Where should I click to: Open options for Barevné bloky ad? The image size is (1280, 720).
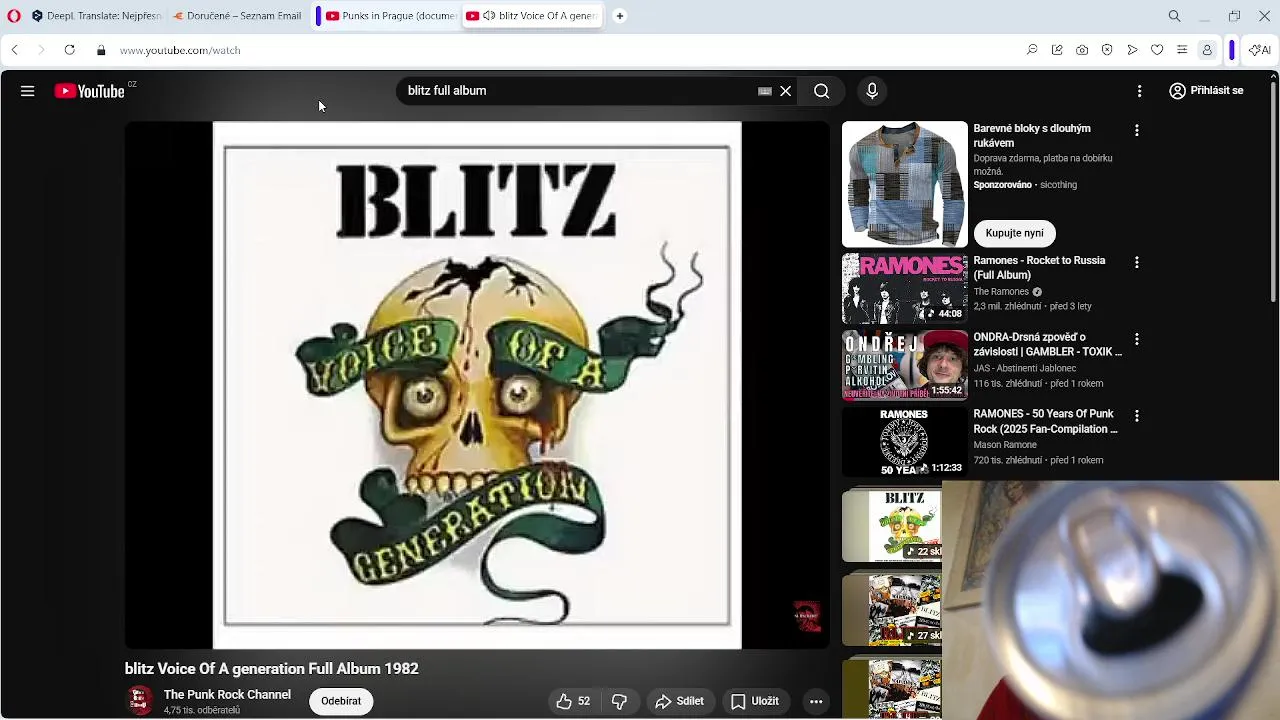click(x=1136, y=130)
